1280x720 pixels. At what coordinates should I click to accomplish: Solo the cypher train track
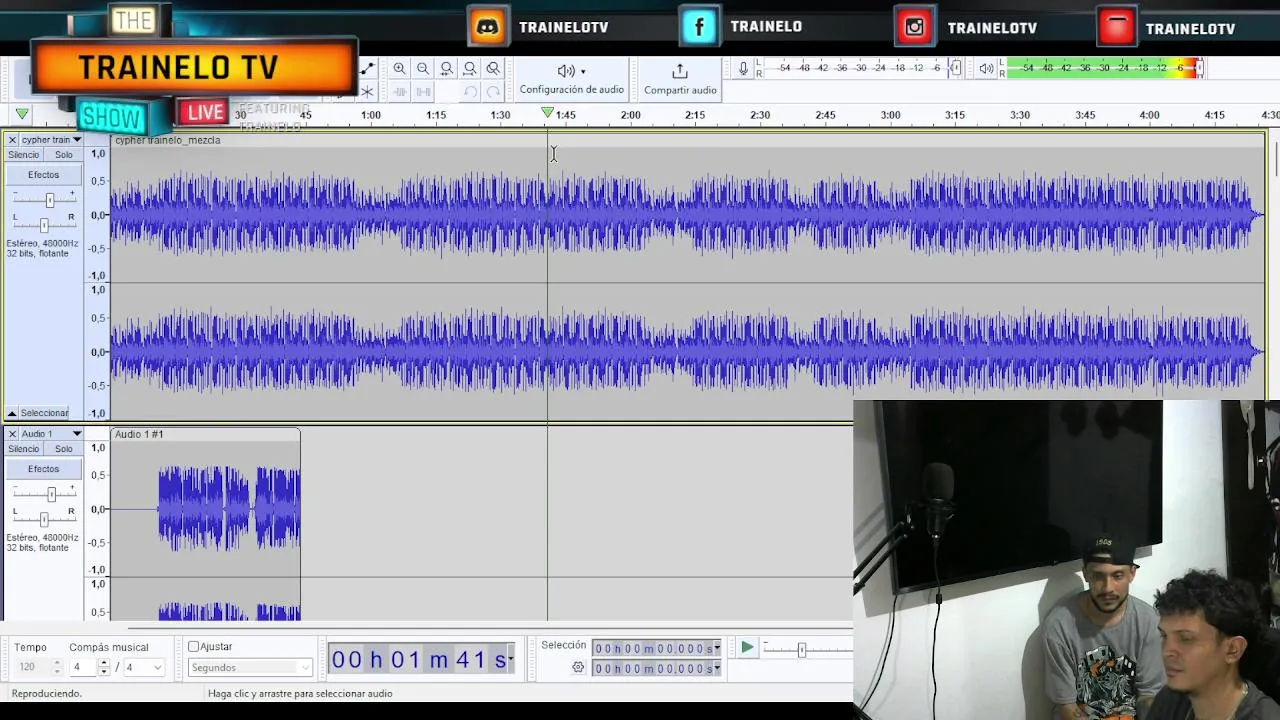(x=64, y=155)
